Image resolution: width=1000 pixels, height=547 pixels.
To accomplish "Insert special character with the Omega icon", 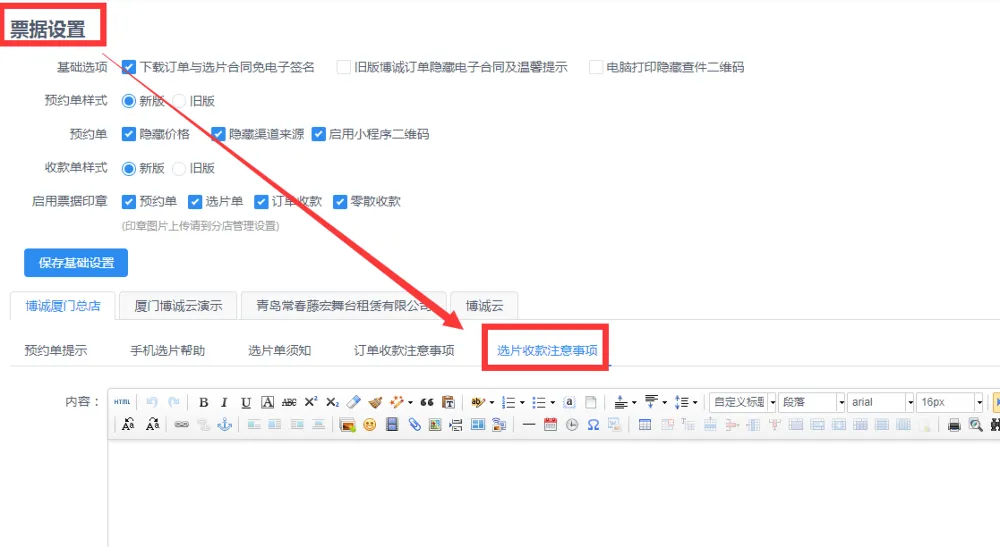I will [593, 425].
